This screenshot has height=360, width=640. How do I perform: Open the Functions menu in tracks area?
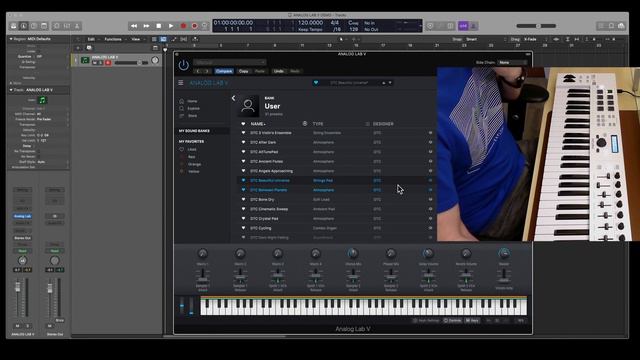point(113,39)
